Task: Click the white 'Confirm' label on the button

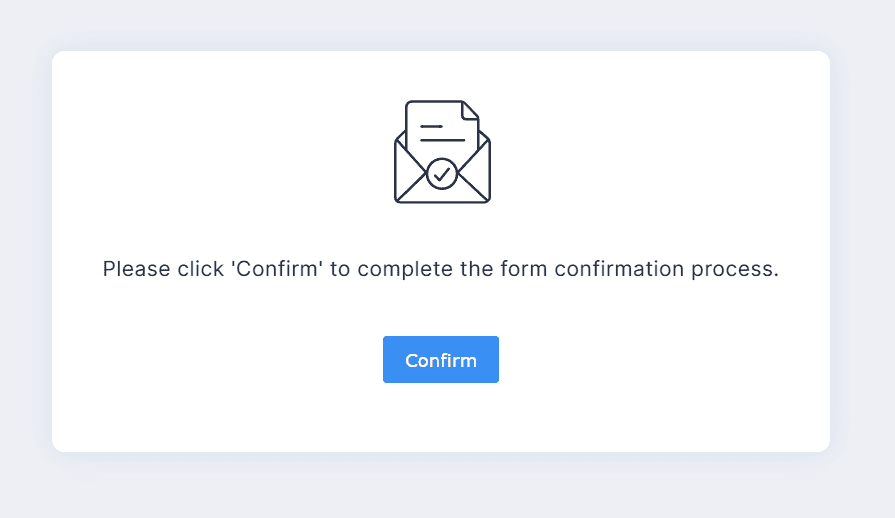Action: [x=440, y=360]
